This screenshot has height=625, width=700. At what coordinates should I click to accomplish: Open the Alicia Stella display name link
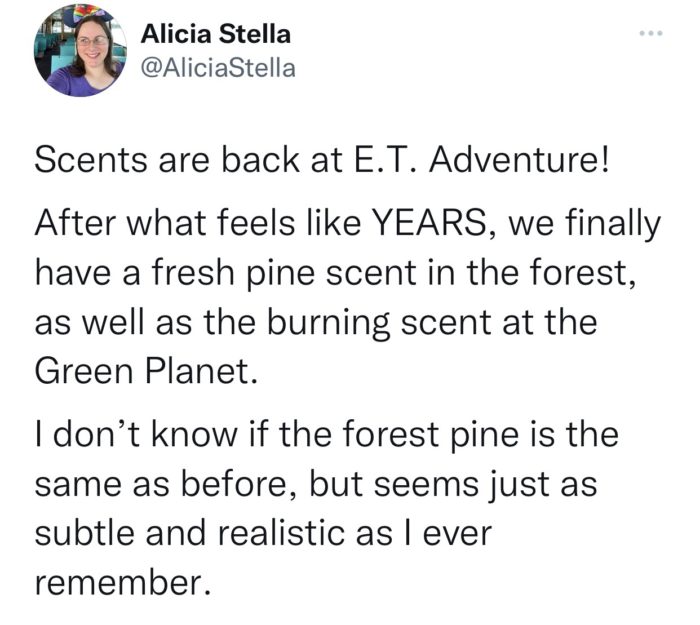pos(216,34)
